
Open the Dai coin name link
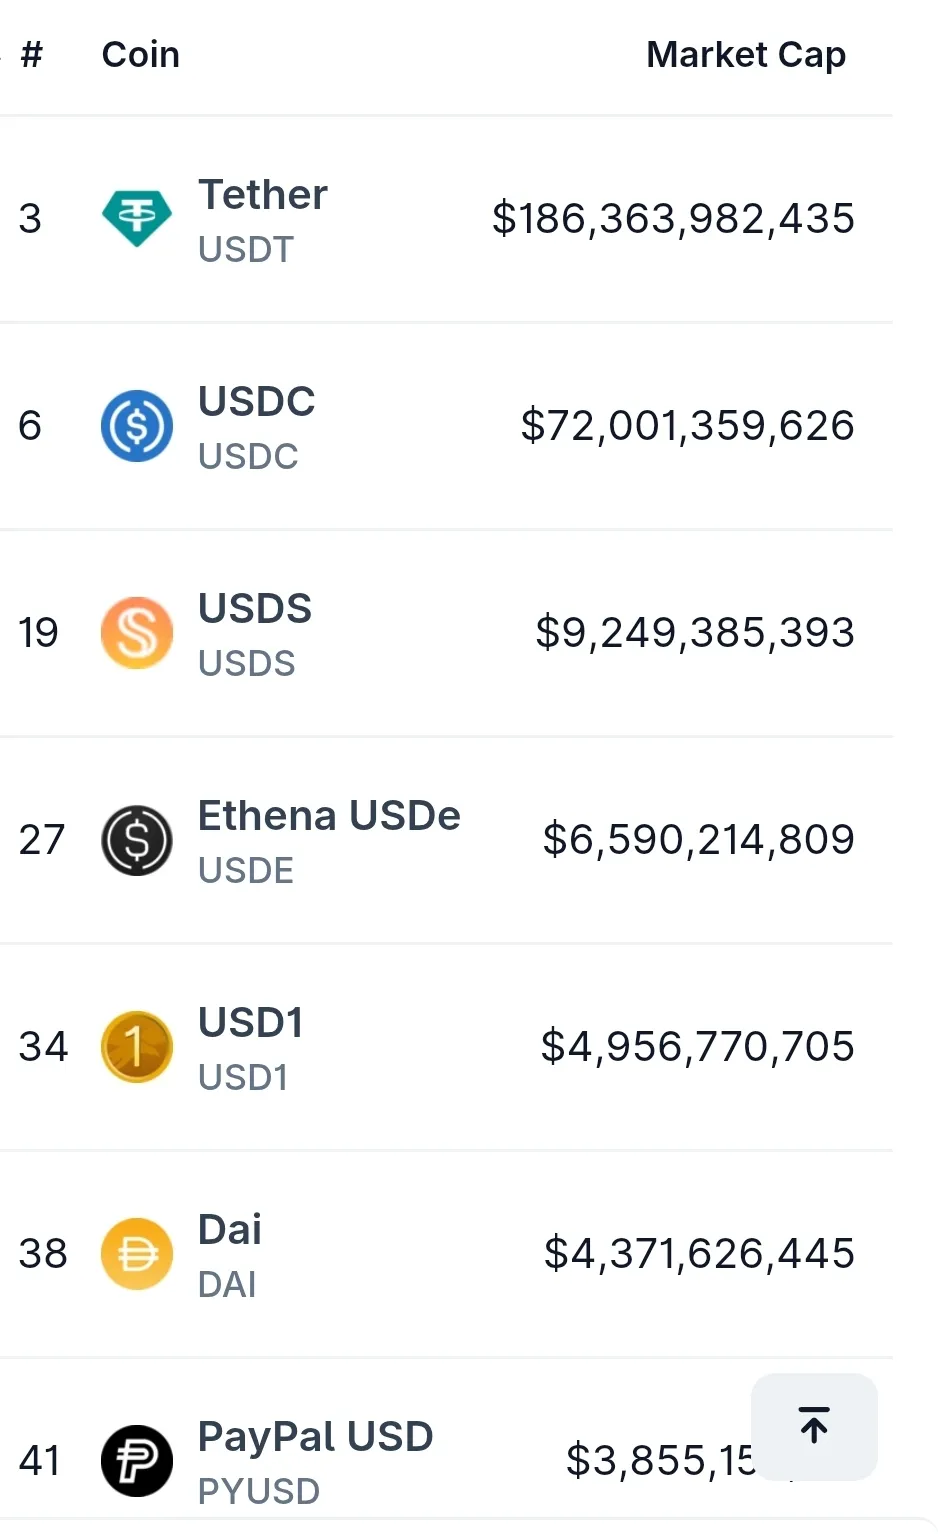(x=230, y=1230)
